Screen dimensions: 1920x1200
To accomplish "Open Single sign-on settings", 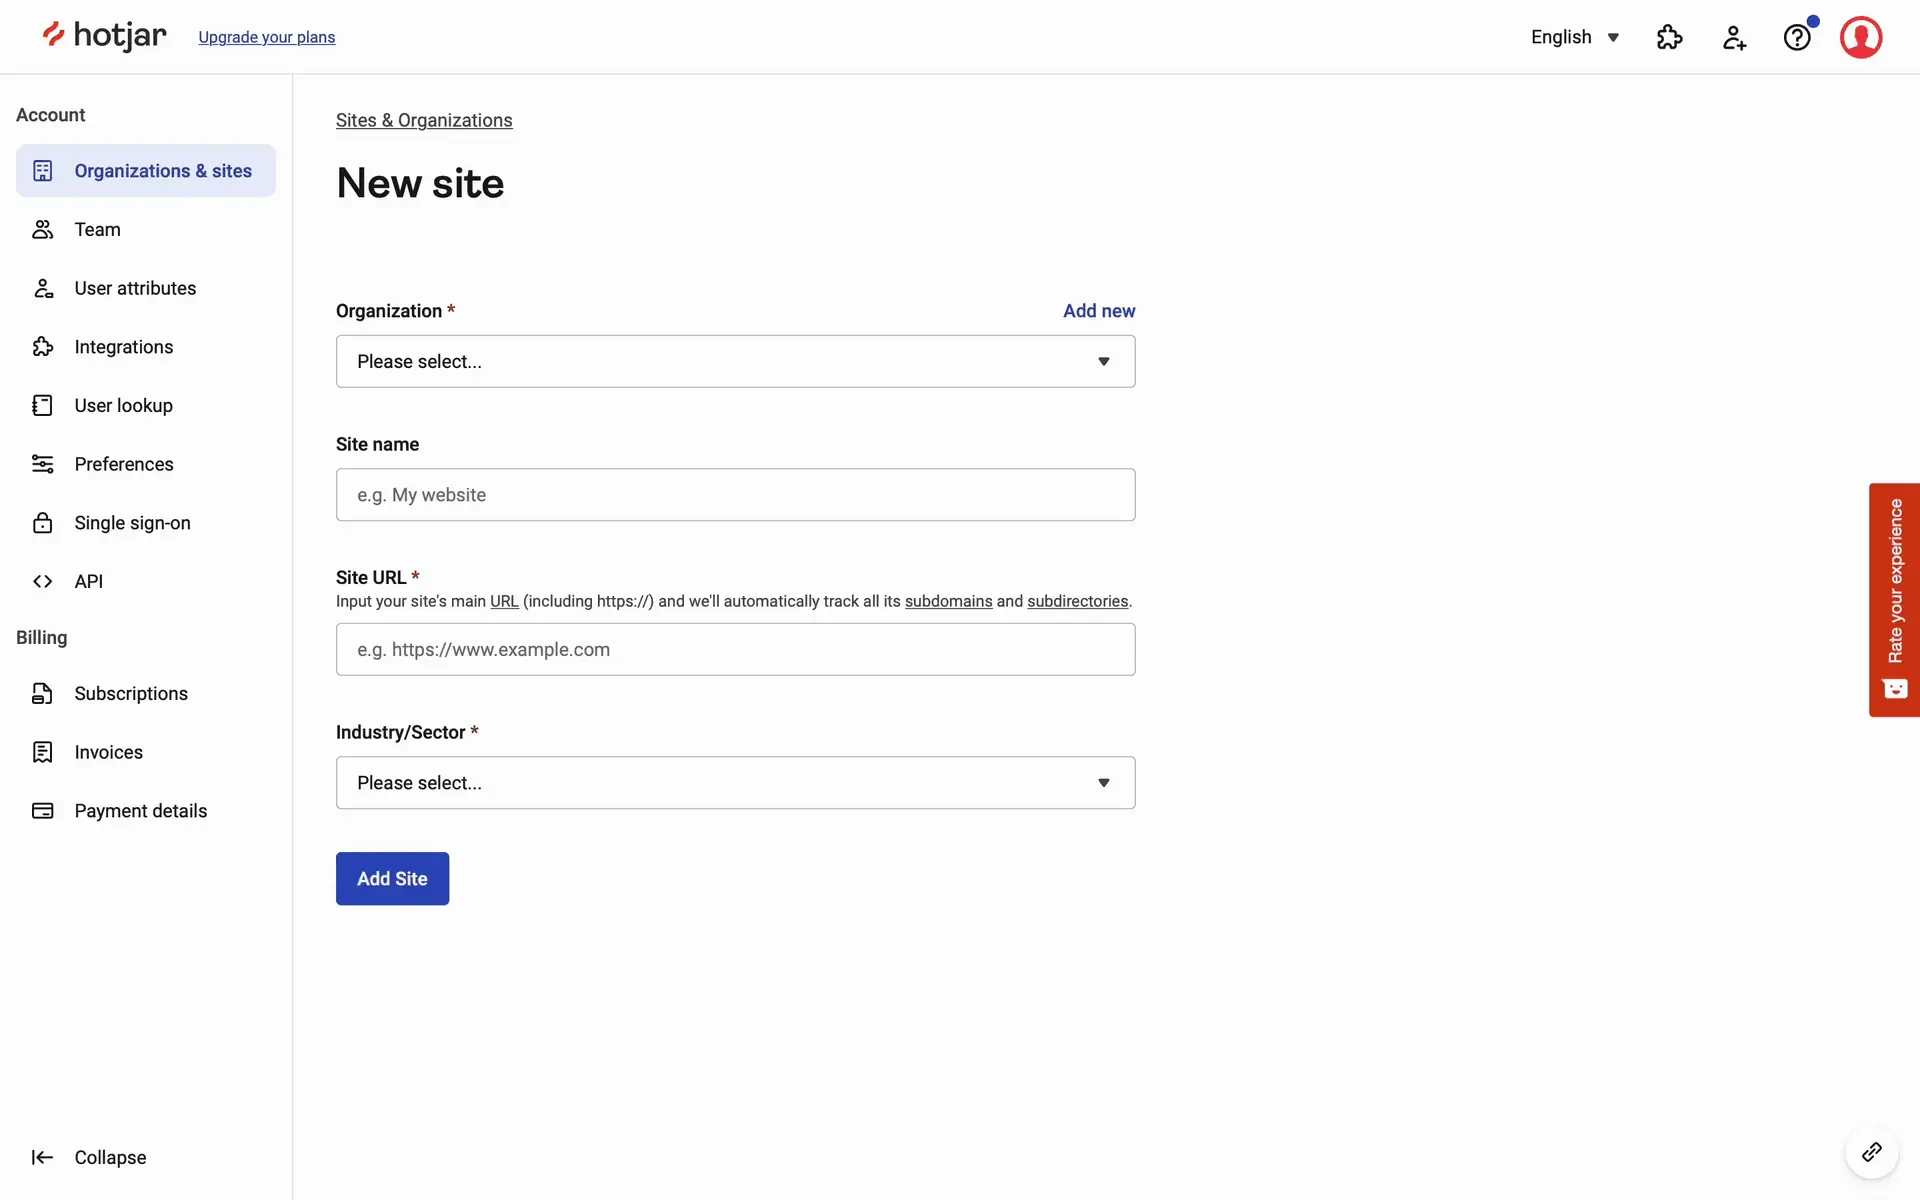I will point(132,523).
